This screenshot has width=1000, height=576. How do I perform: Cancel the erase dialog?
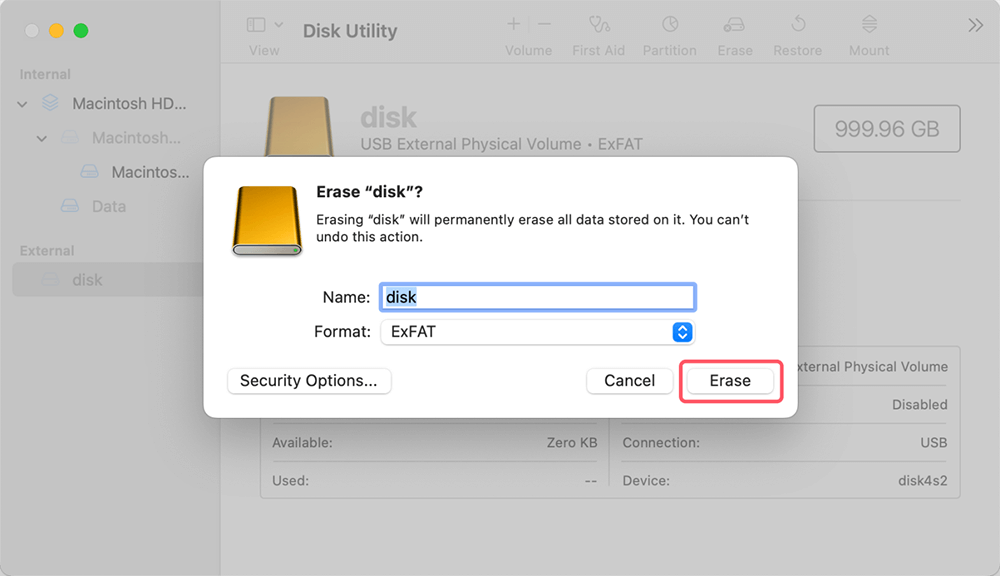(629, 381)
